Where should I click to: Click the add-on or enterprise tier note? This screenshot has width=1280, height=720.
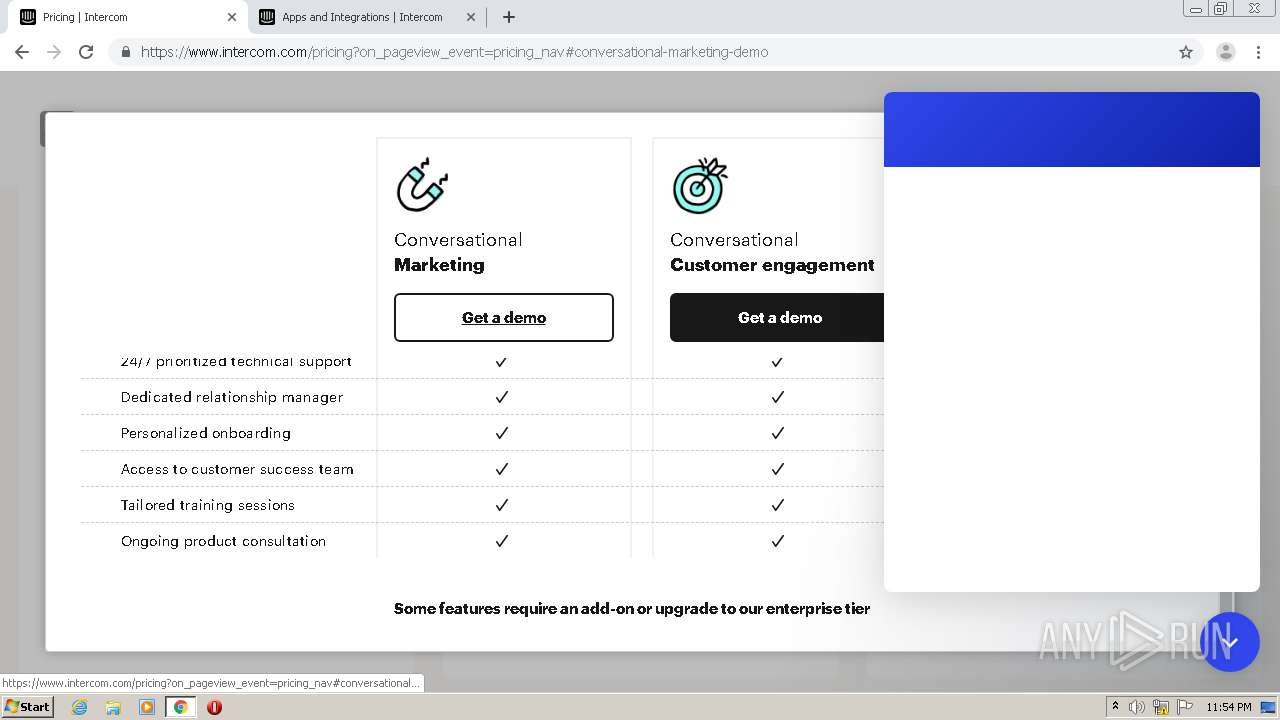tap(632, 608)
